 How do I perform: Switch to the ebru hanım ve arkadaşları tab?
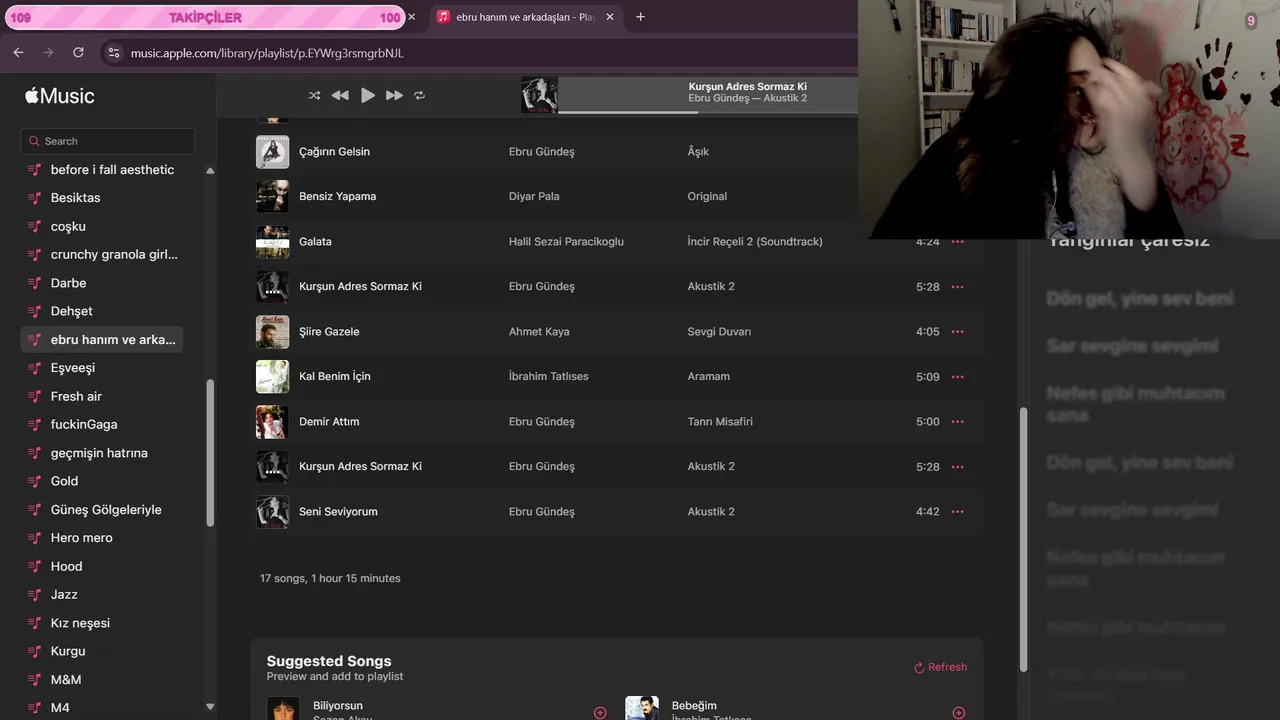524,17
